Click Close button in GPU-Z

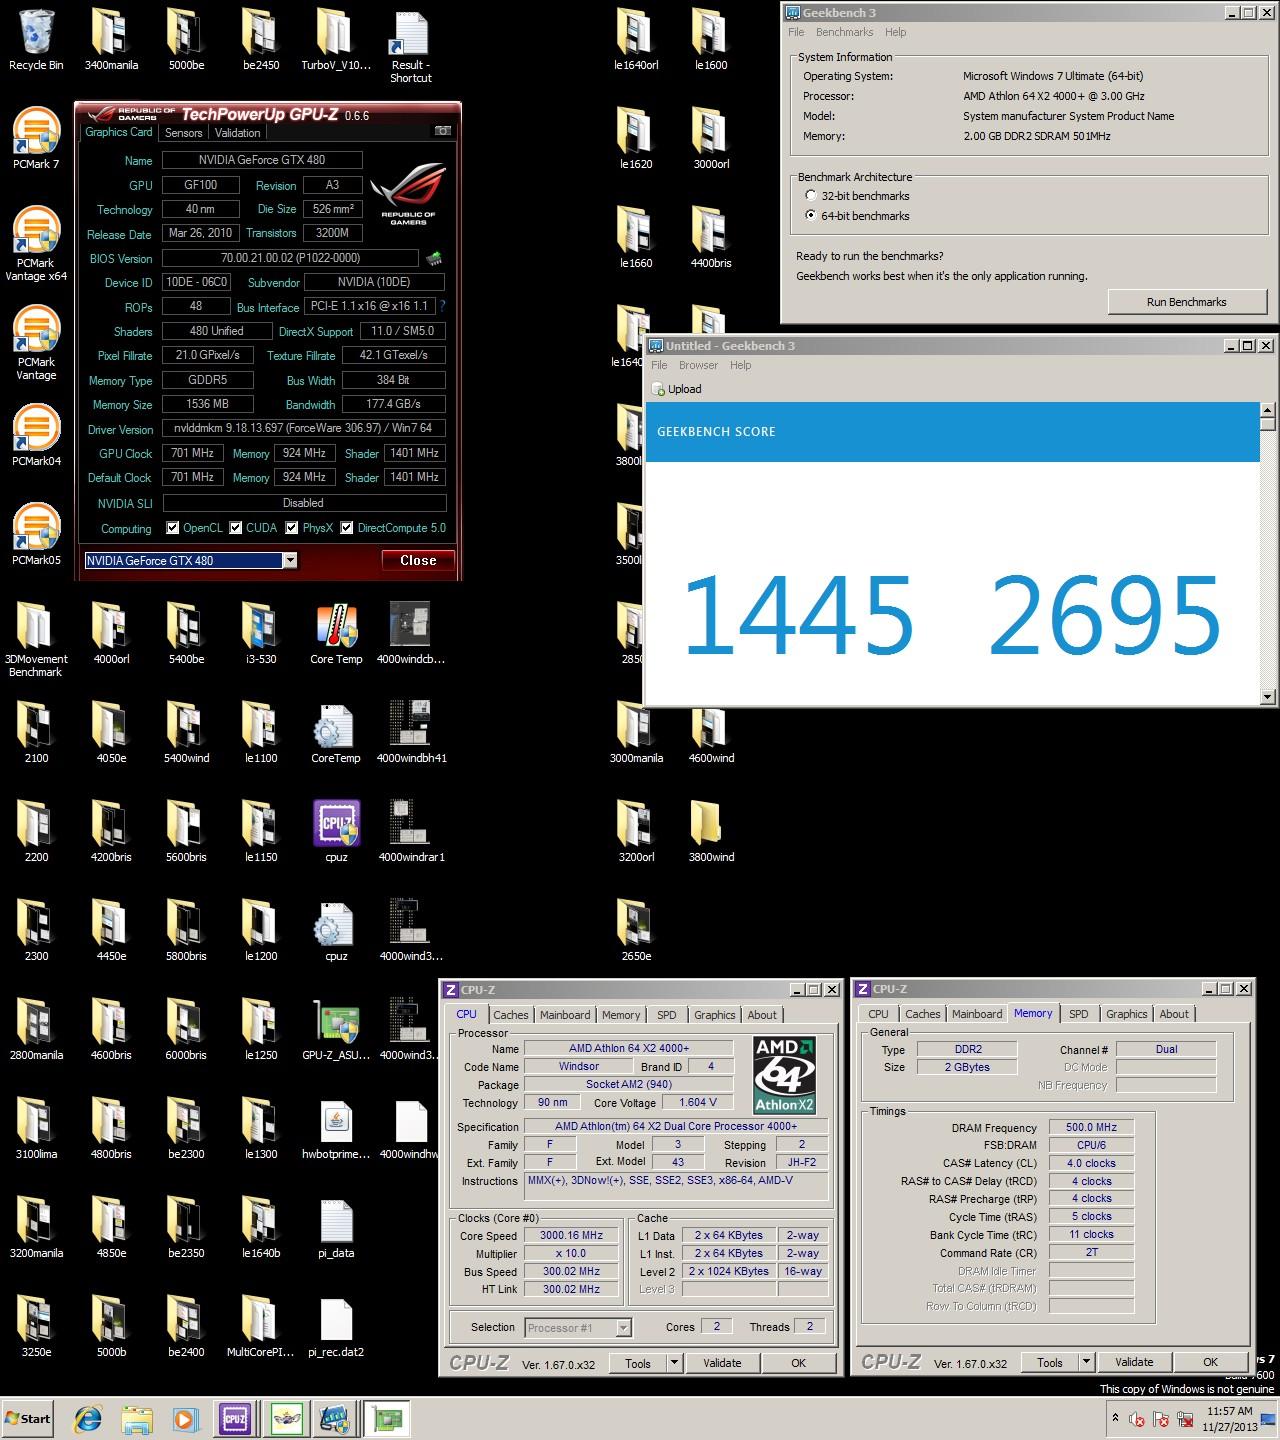[x=418, y=561]
